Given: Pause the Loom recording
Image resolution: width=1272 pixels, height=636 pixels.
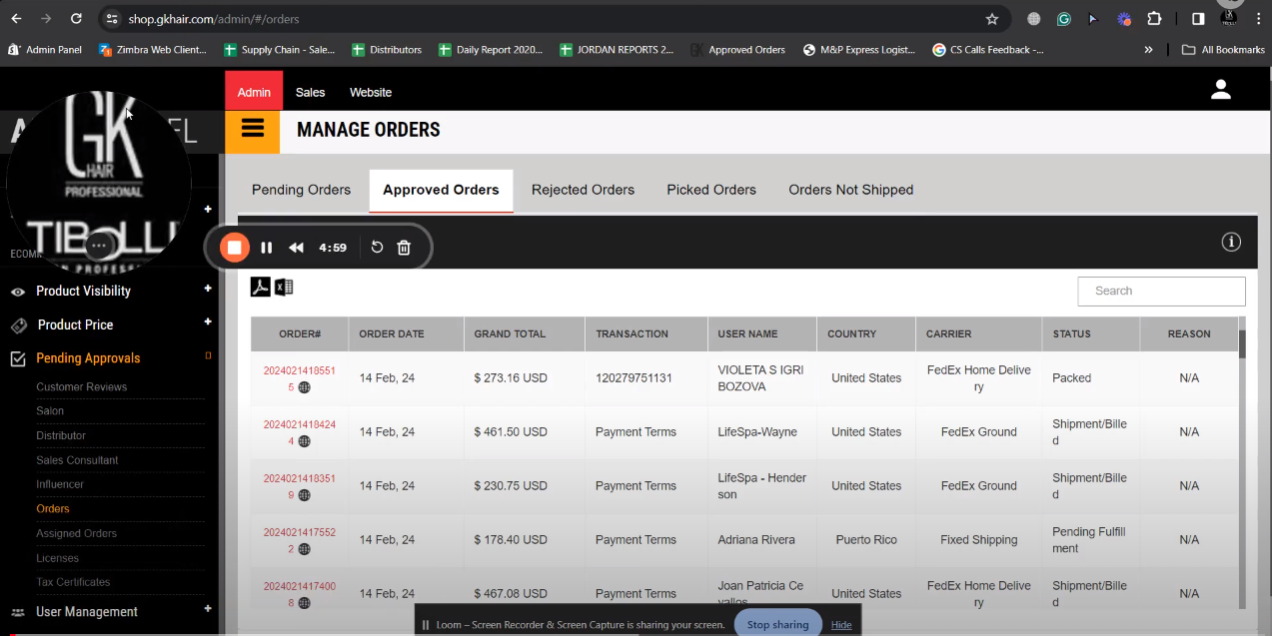Looking at the screenshot, I should tap(267, 247).
